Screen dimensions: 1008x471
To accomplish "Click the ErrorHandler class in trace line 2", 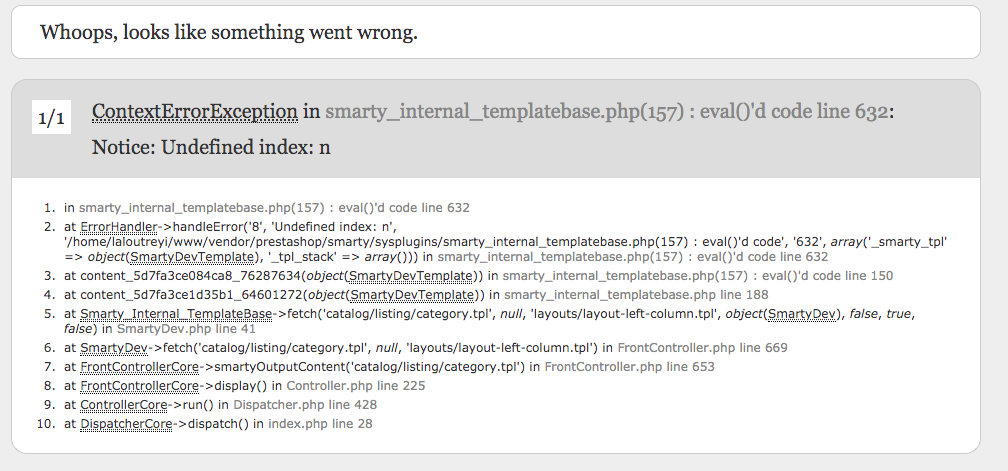I will [x=118, y=226].
